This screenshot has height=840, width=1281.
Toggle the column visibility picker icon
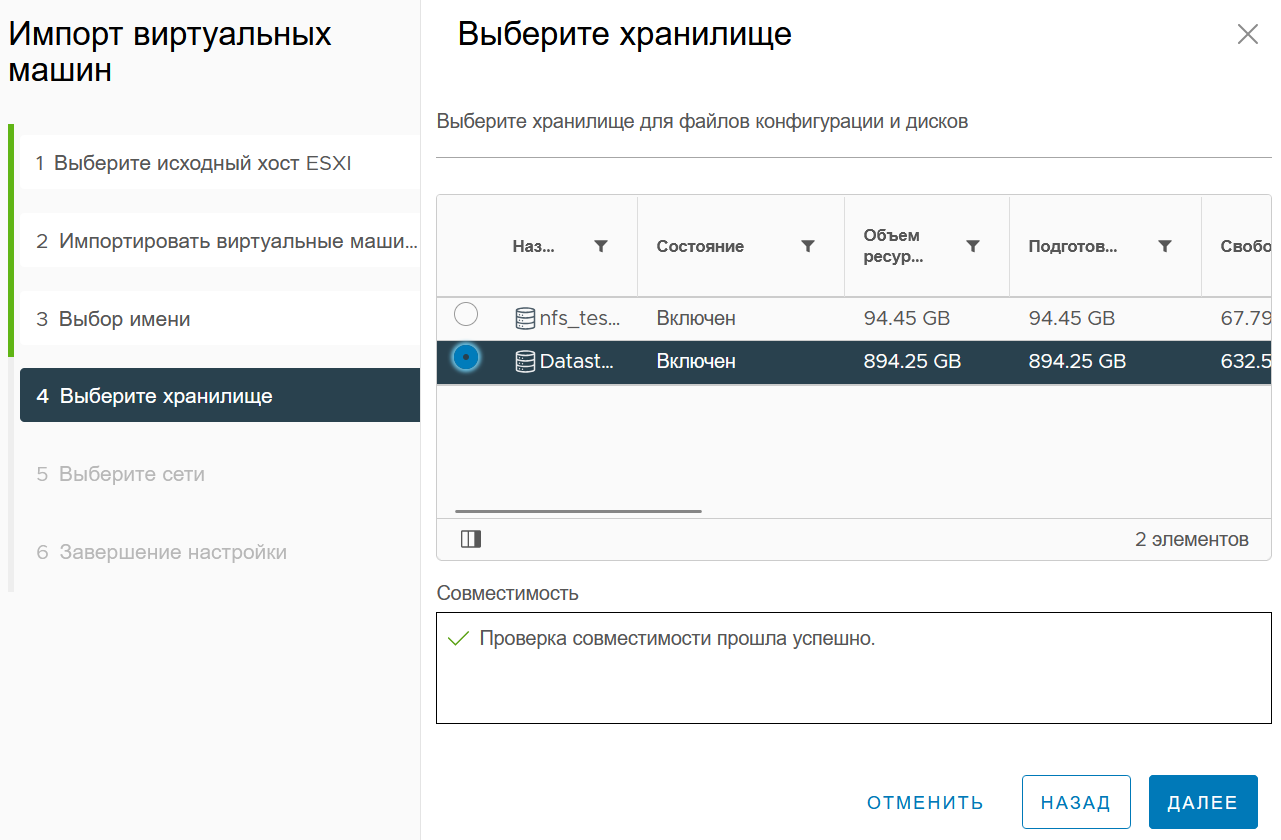471,539
